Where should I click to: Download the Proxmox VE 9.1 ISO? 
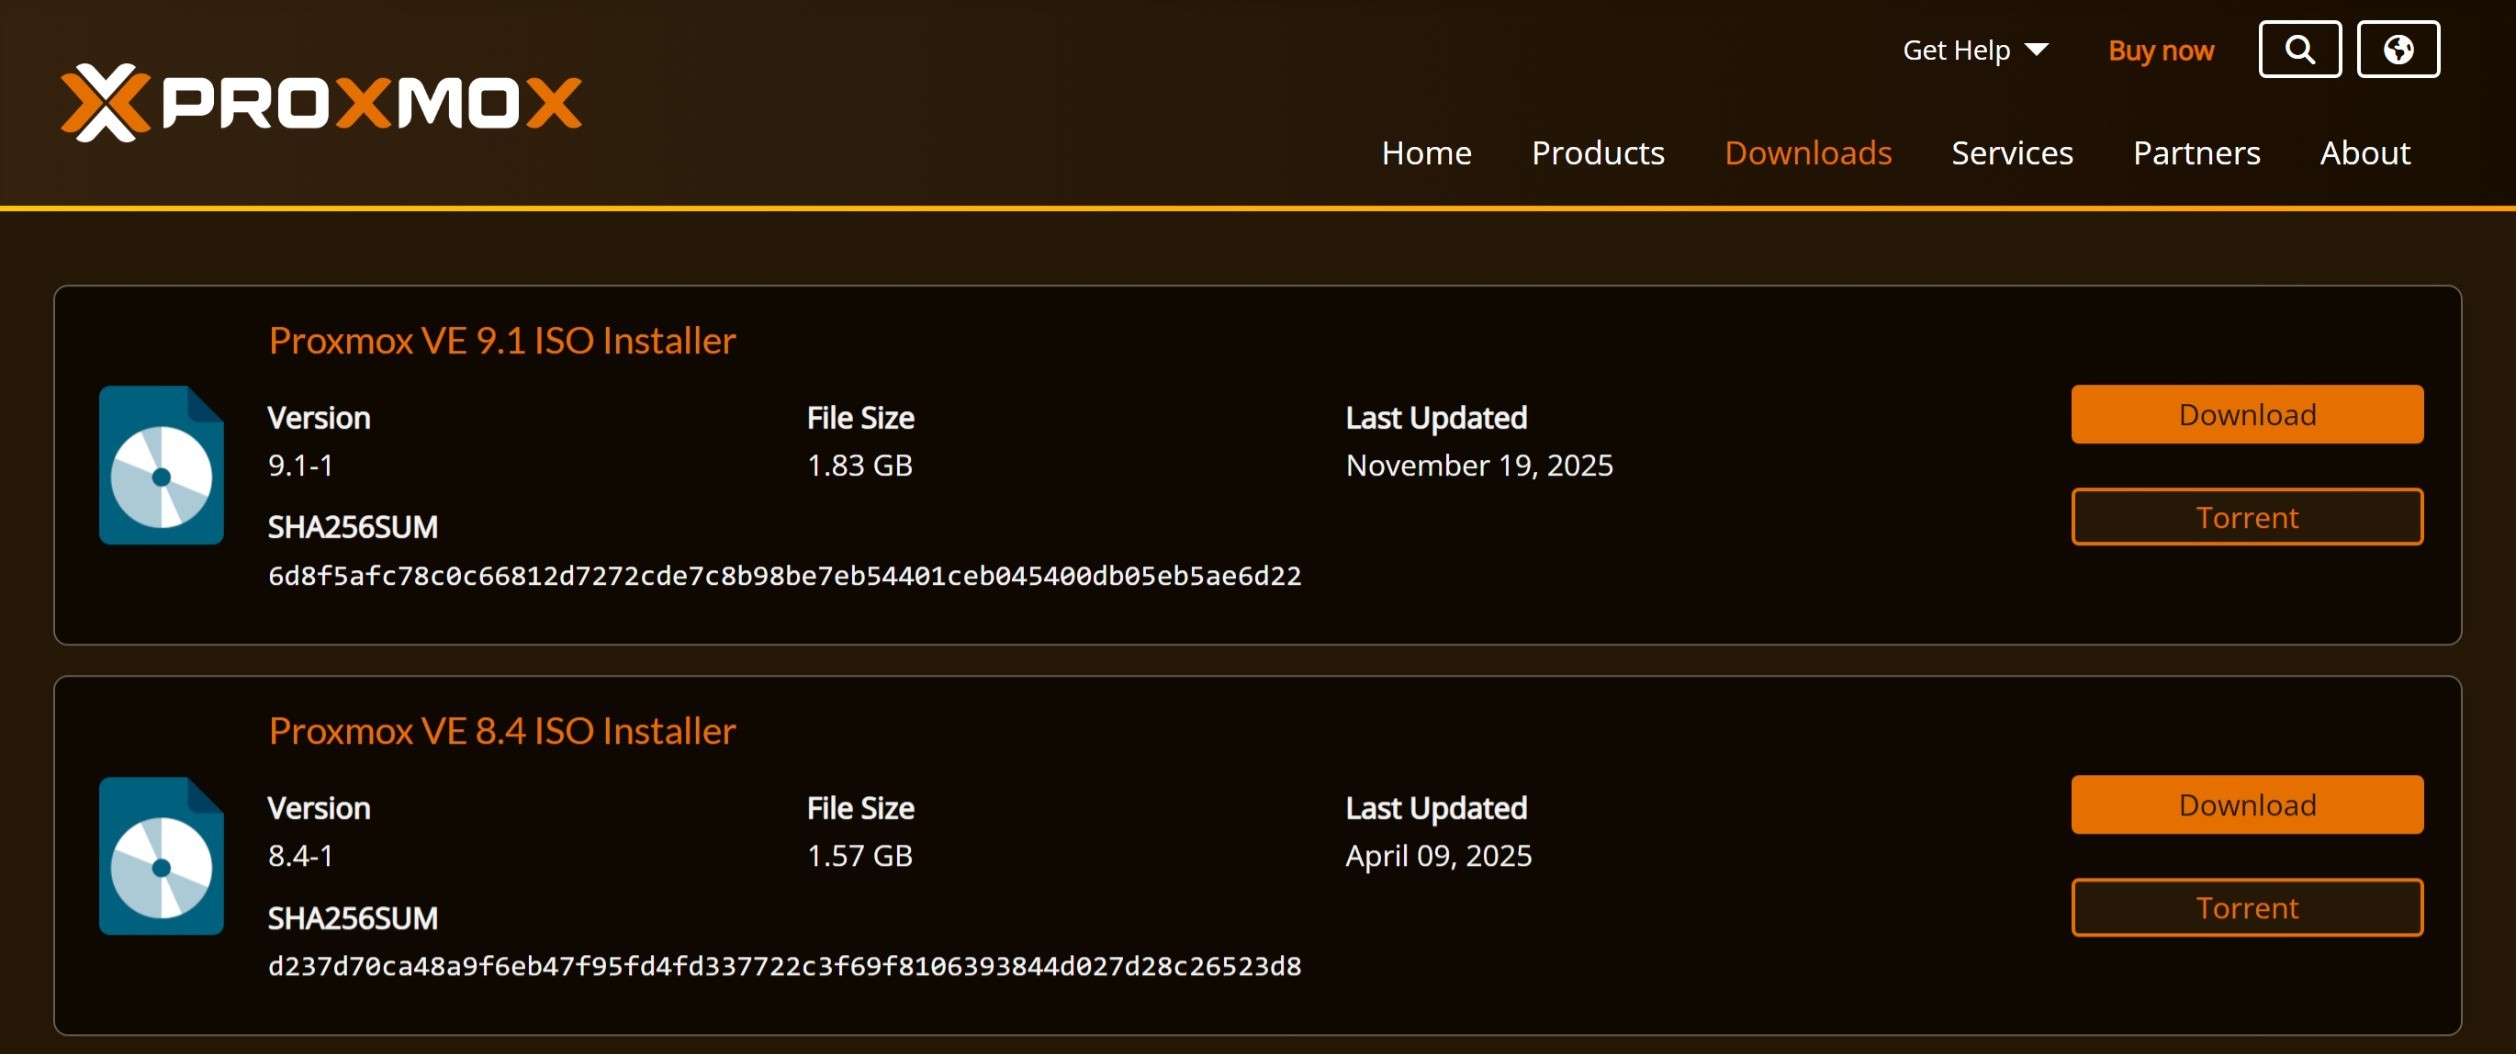coord(2247,414)
